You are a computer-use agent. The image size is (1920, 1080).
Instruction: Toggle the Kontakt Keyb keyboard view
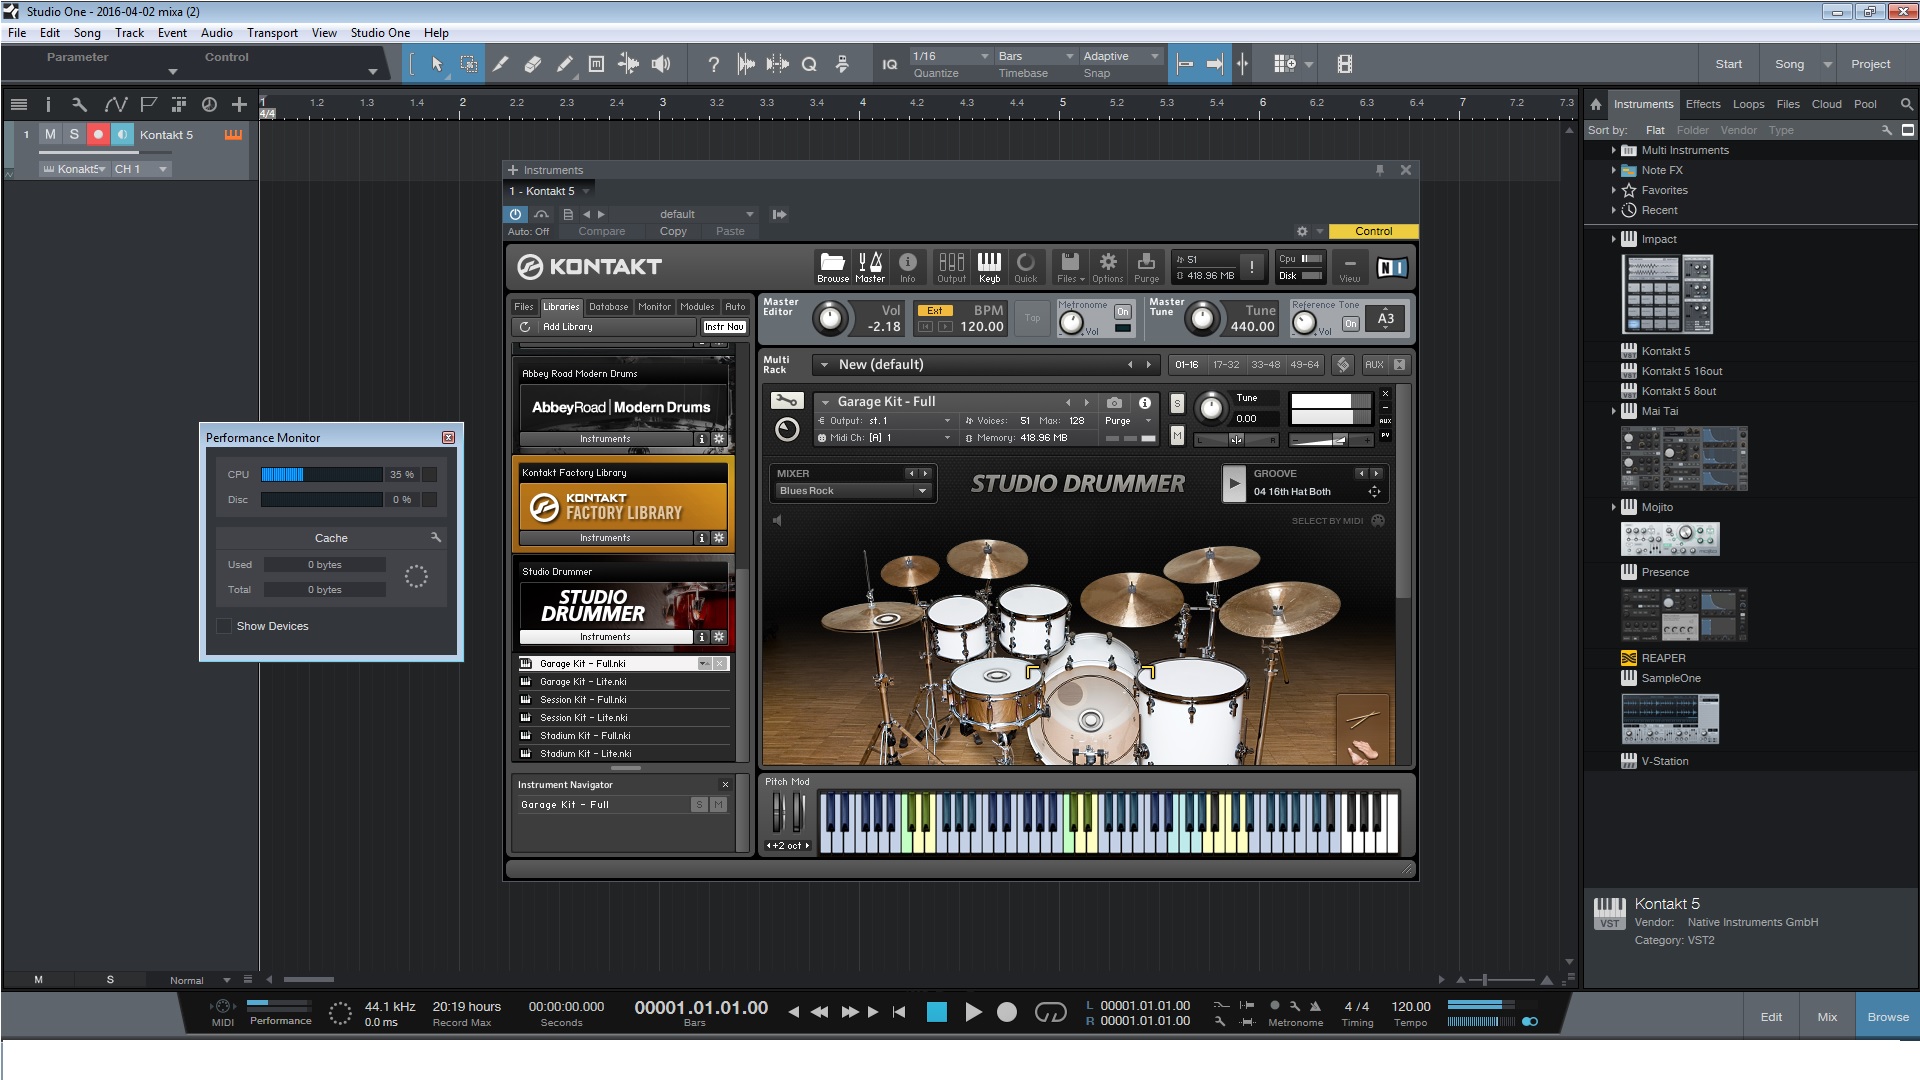989,267
